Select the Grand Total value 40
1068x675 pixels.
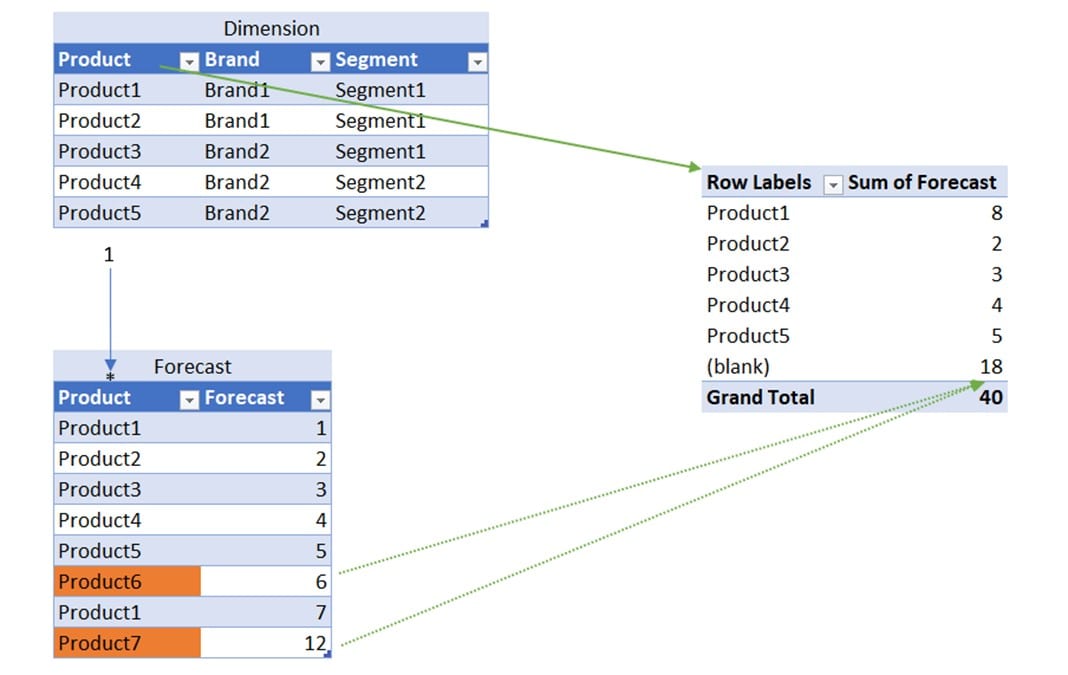[990, 397]
